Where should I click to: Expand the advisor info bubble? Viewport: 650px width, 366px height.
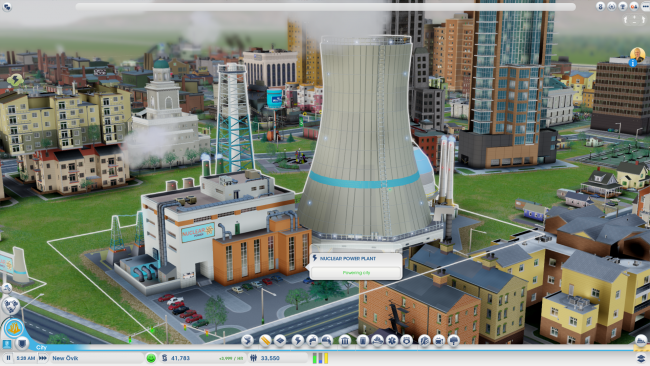(633, 63)
